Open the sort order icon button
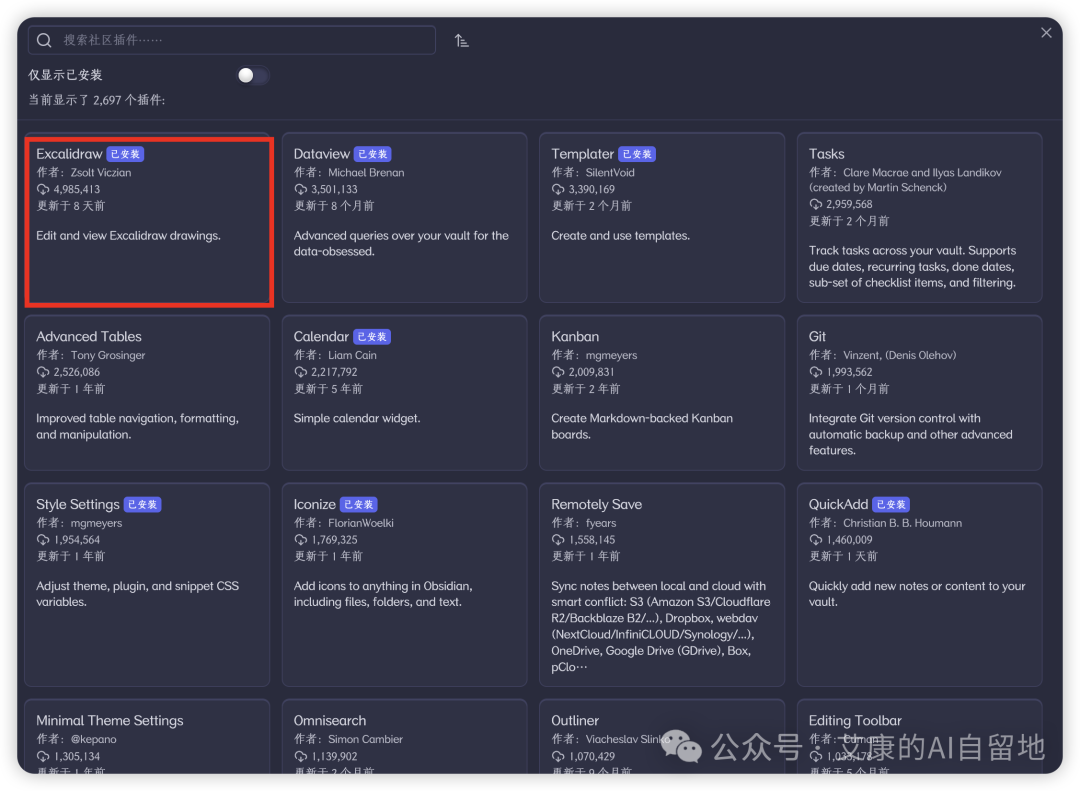Viewport: 1080px width, 791px height. coord(461,41)
